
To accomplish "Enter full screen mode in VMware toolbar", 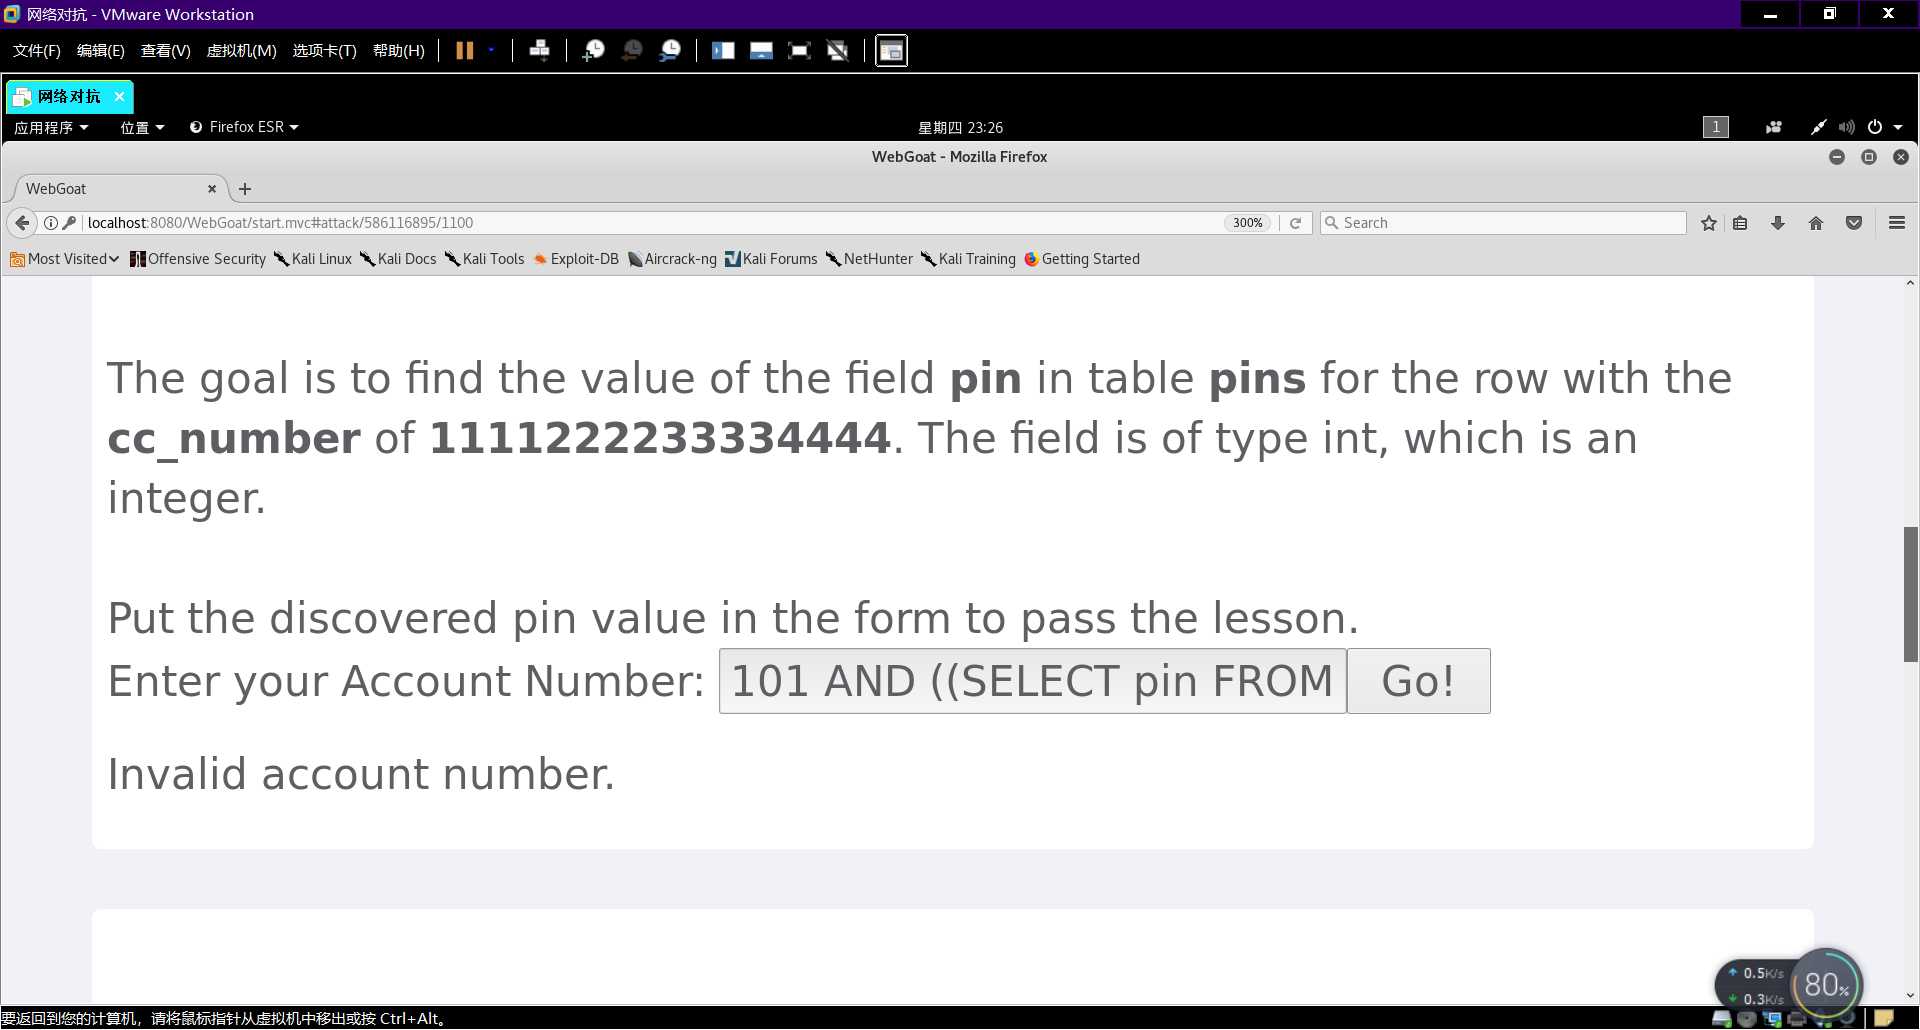I will coord(799,50).
